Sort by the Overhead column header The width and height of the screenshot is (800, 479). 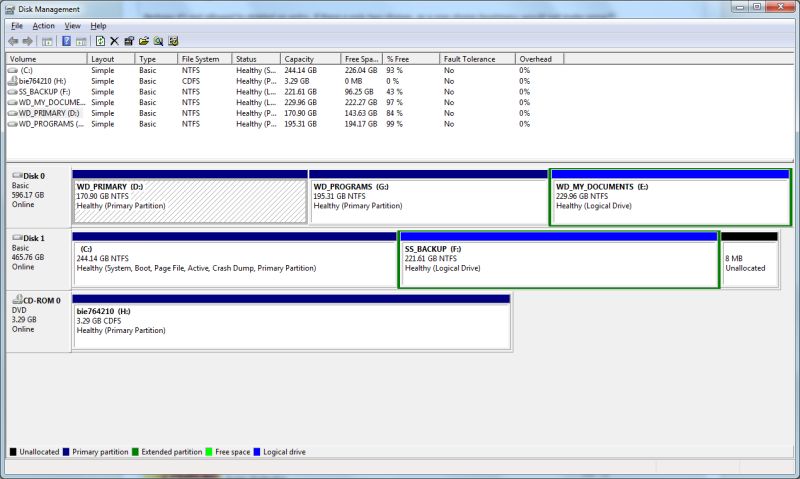539,59
